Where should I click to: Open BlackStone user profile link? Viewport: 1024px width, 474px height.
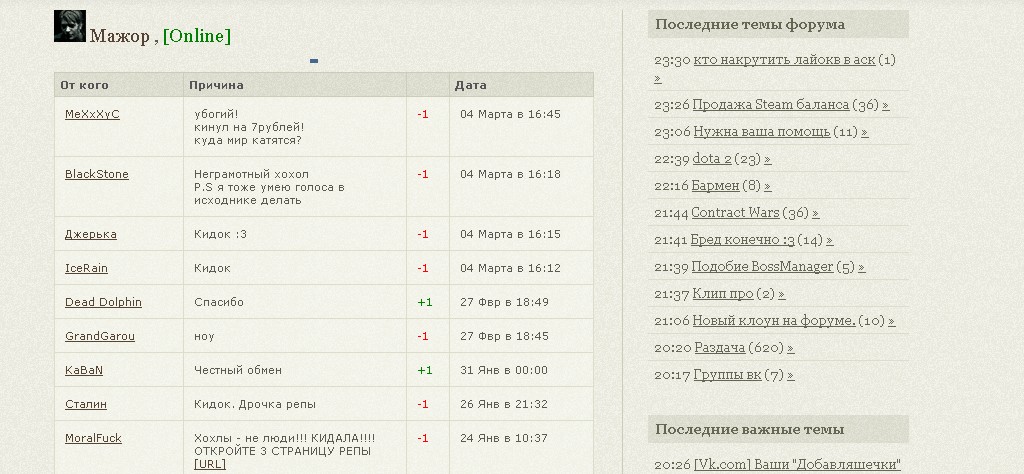coord(97,174)
